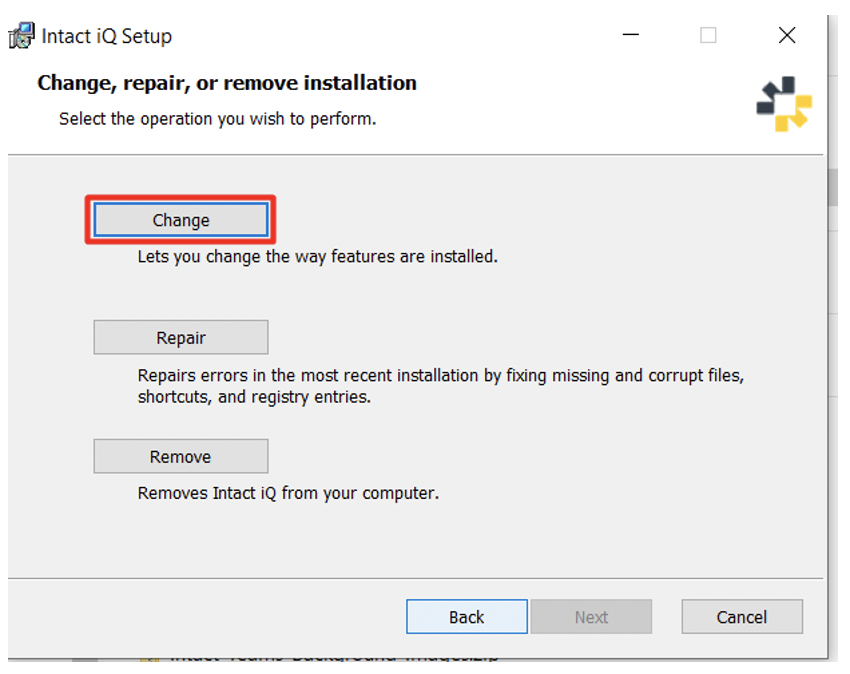Select the highlighted Change button
The image size is (850, 674).
[181, 219]
